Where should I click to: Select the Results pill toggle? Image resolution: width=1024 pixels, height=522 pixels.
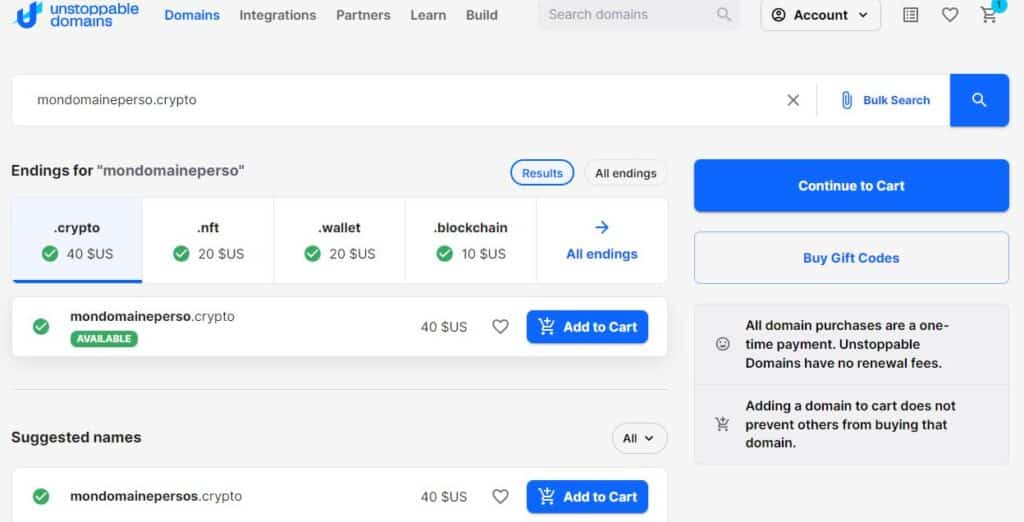click(x=542, y=173)
